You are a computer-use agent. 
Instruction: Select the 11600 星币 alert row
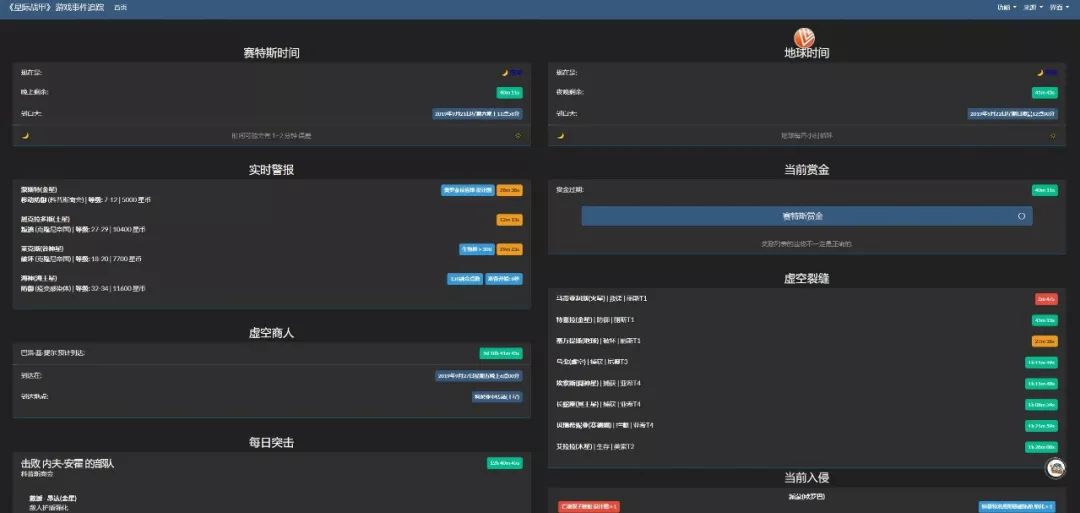[x=271, y=283]
